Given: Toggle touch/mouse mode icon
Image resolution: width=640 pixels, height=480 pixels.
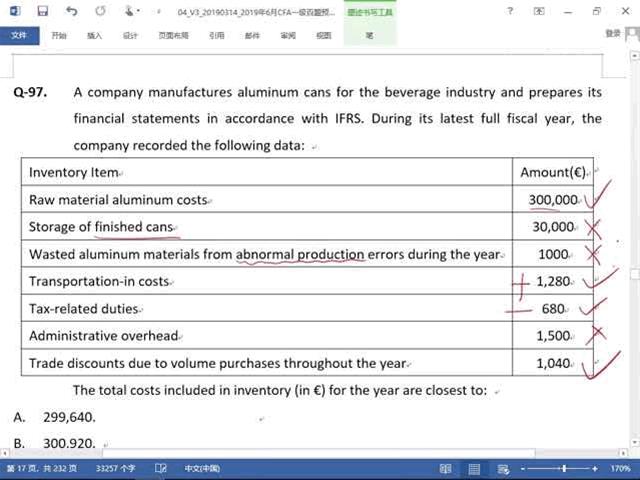Looking at the screenshot, I should pos(130,11).
